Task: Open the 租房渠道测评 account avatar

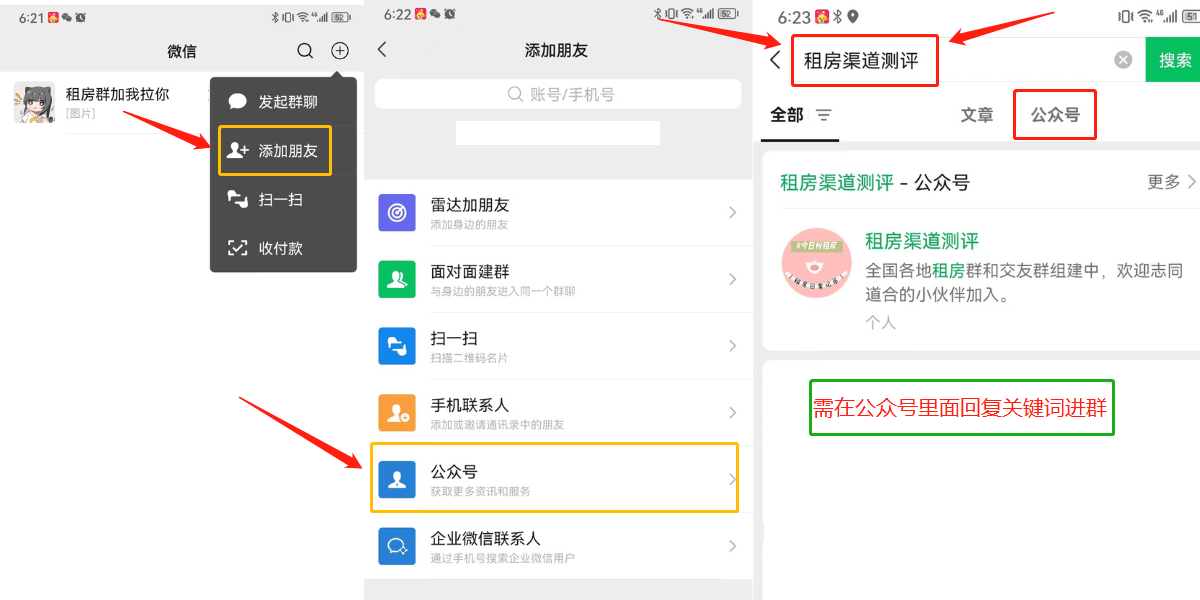Action: [816, 264]
